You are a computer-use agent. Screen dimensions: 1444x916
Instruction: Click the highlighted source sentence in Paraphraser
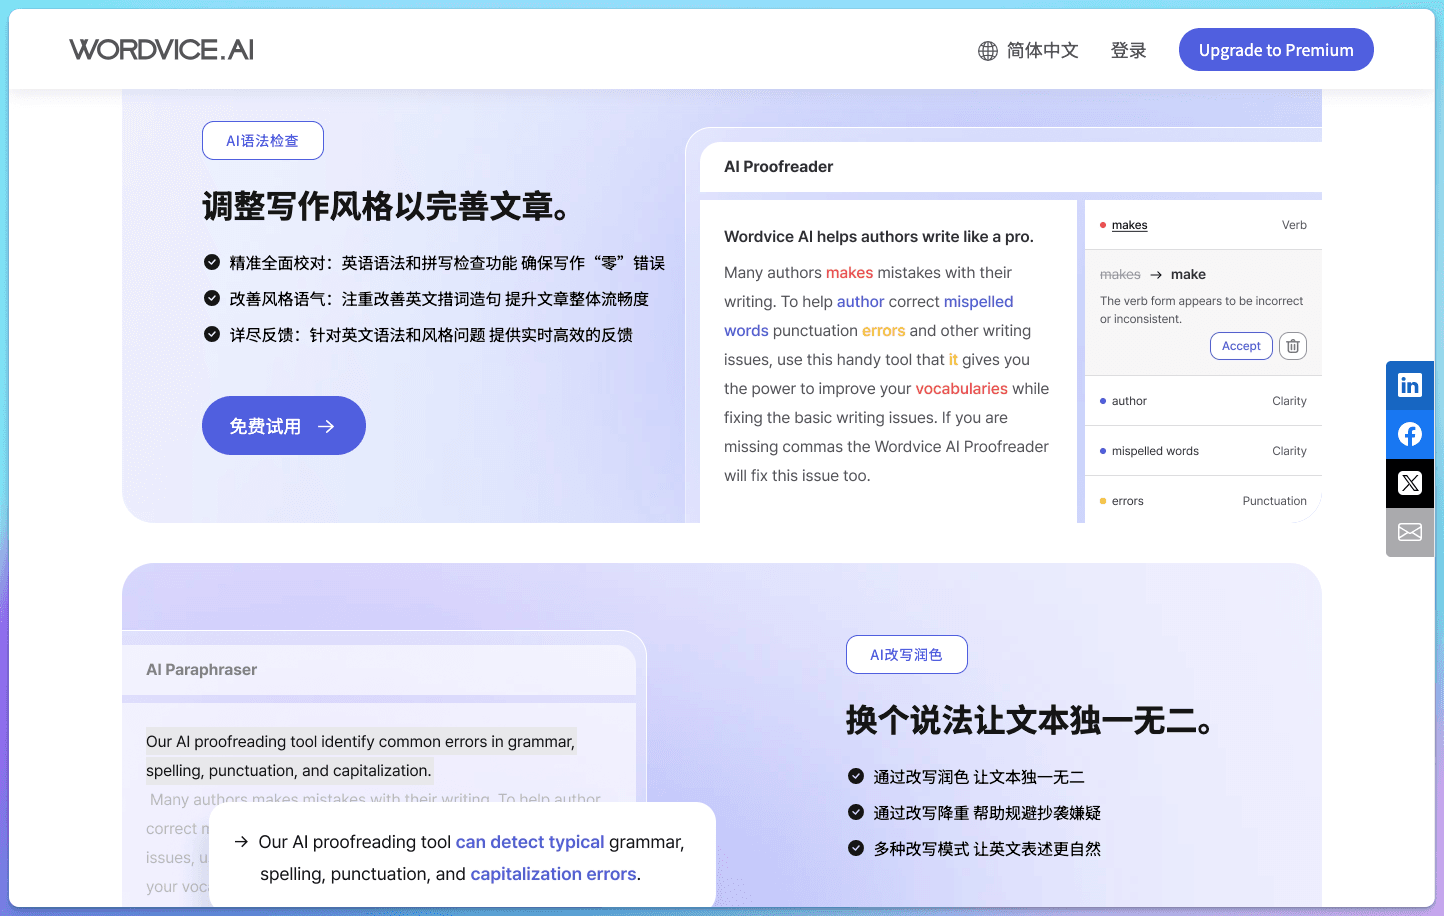tap(361, 756)
